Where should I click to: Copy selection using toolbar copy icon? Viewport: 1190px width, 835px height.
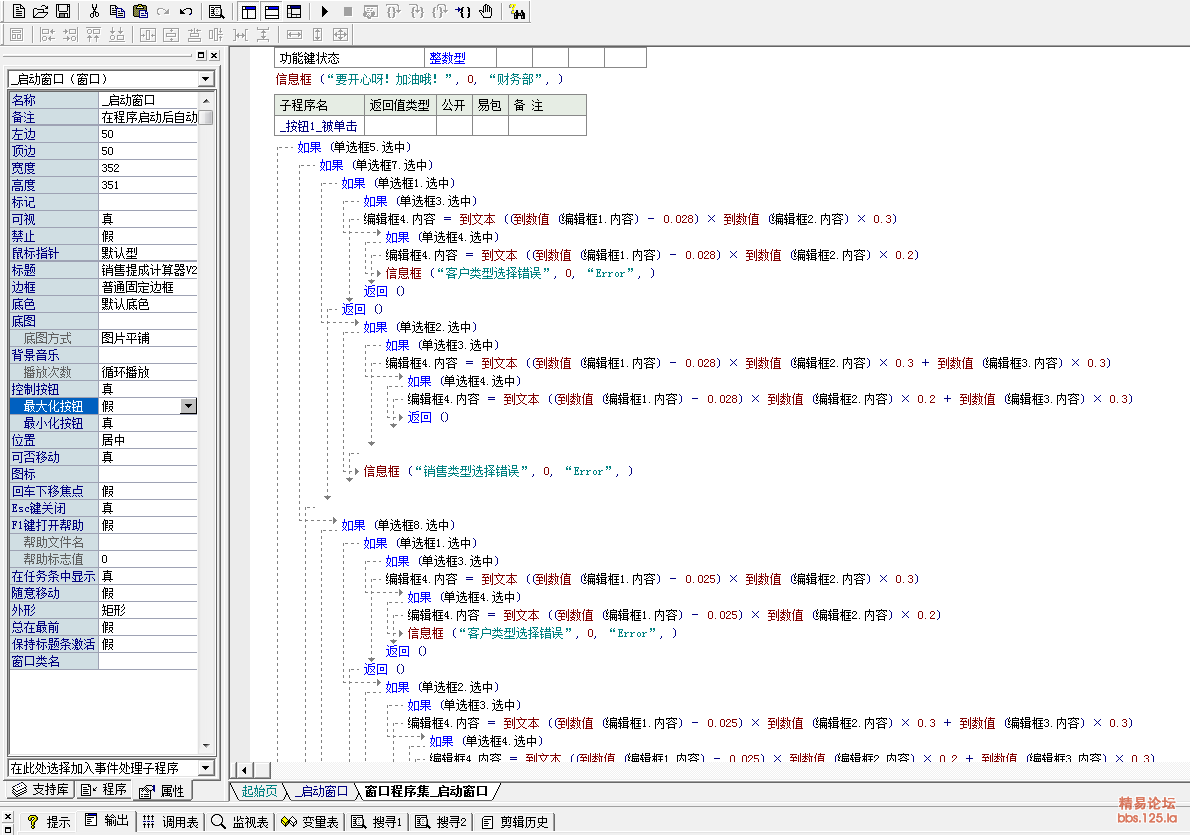point(117,11)
